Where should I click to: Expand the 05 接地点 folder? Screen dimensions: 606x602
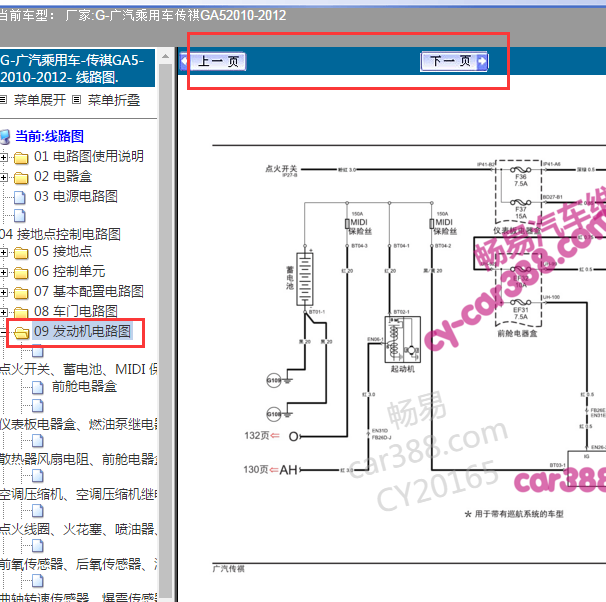coord(4,253)
